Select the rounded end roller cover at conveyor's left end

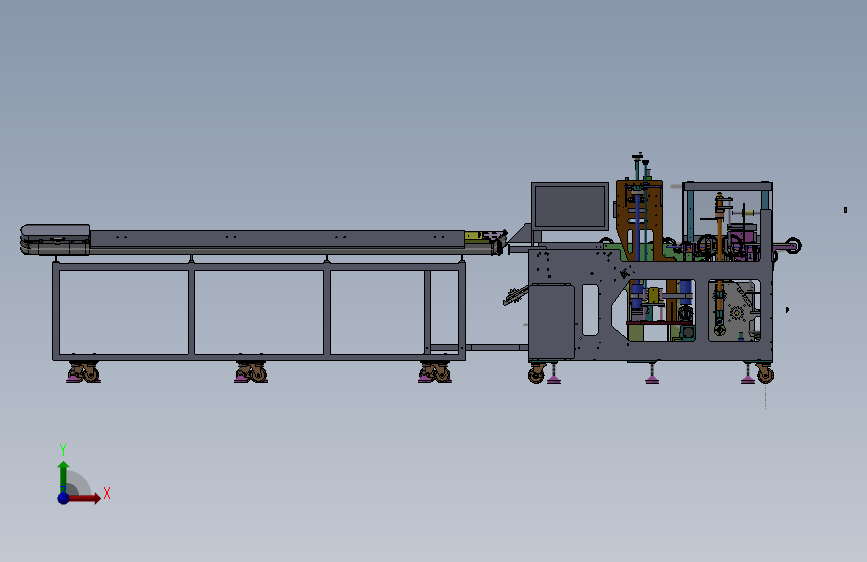(x=55, y=240)
